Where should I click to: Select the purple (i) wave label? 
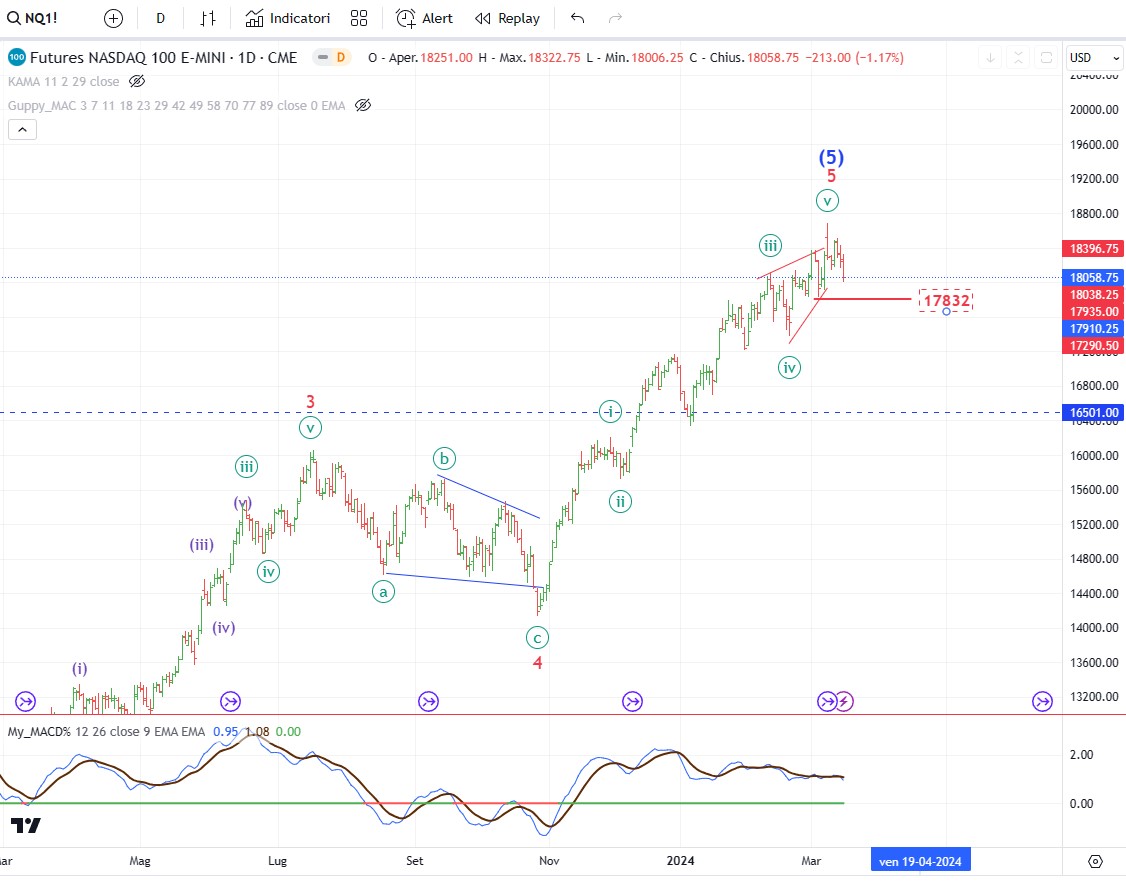point(79,669)
